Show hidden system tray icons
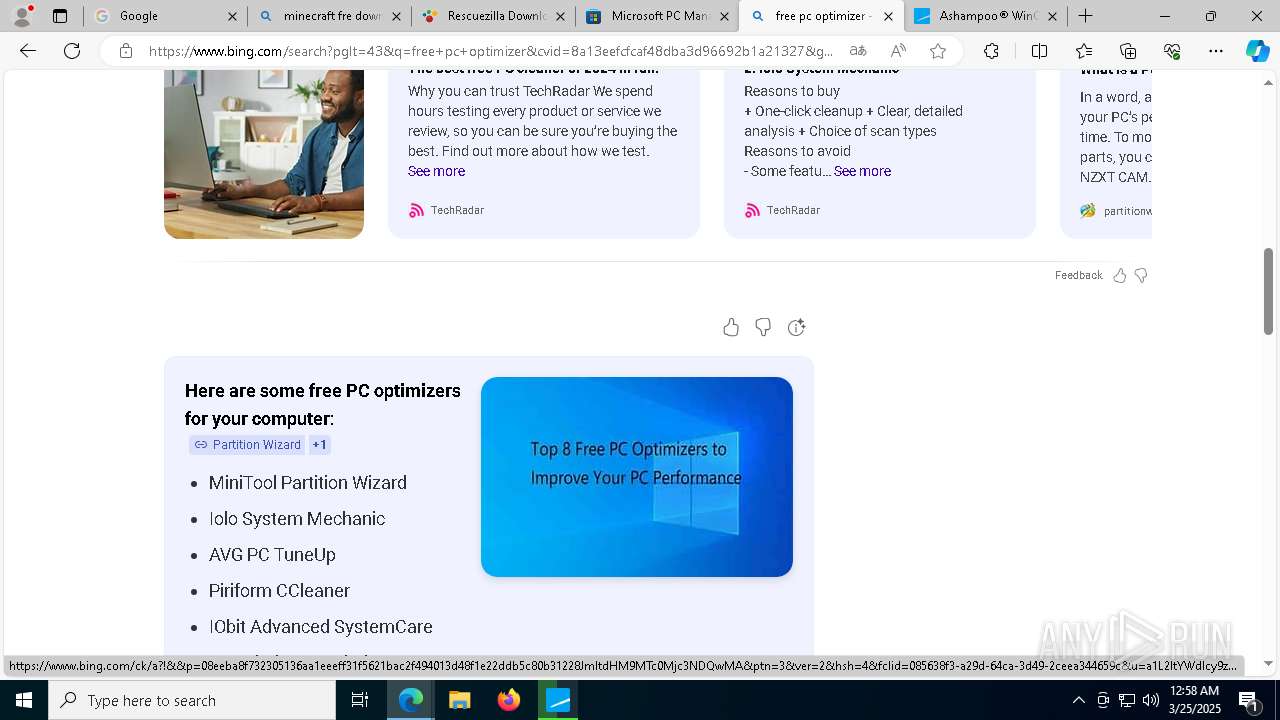 (x=1078, y=700)
